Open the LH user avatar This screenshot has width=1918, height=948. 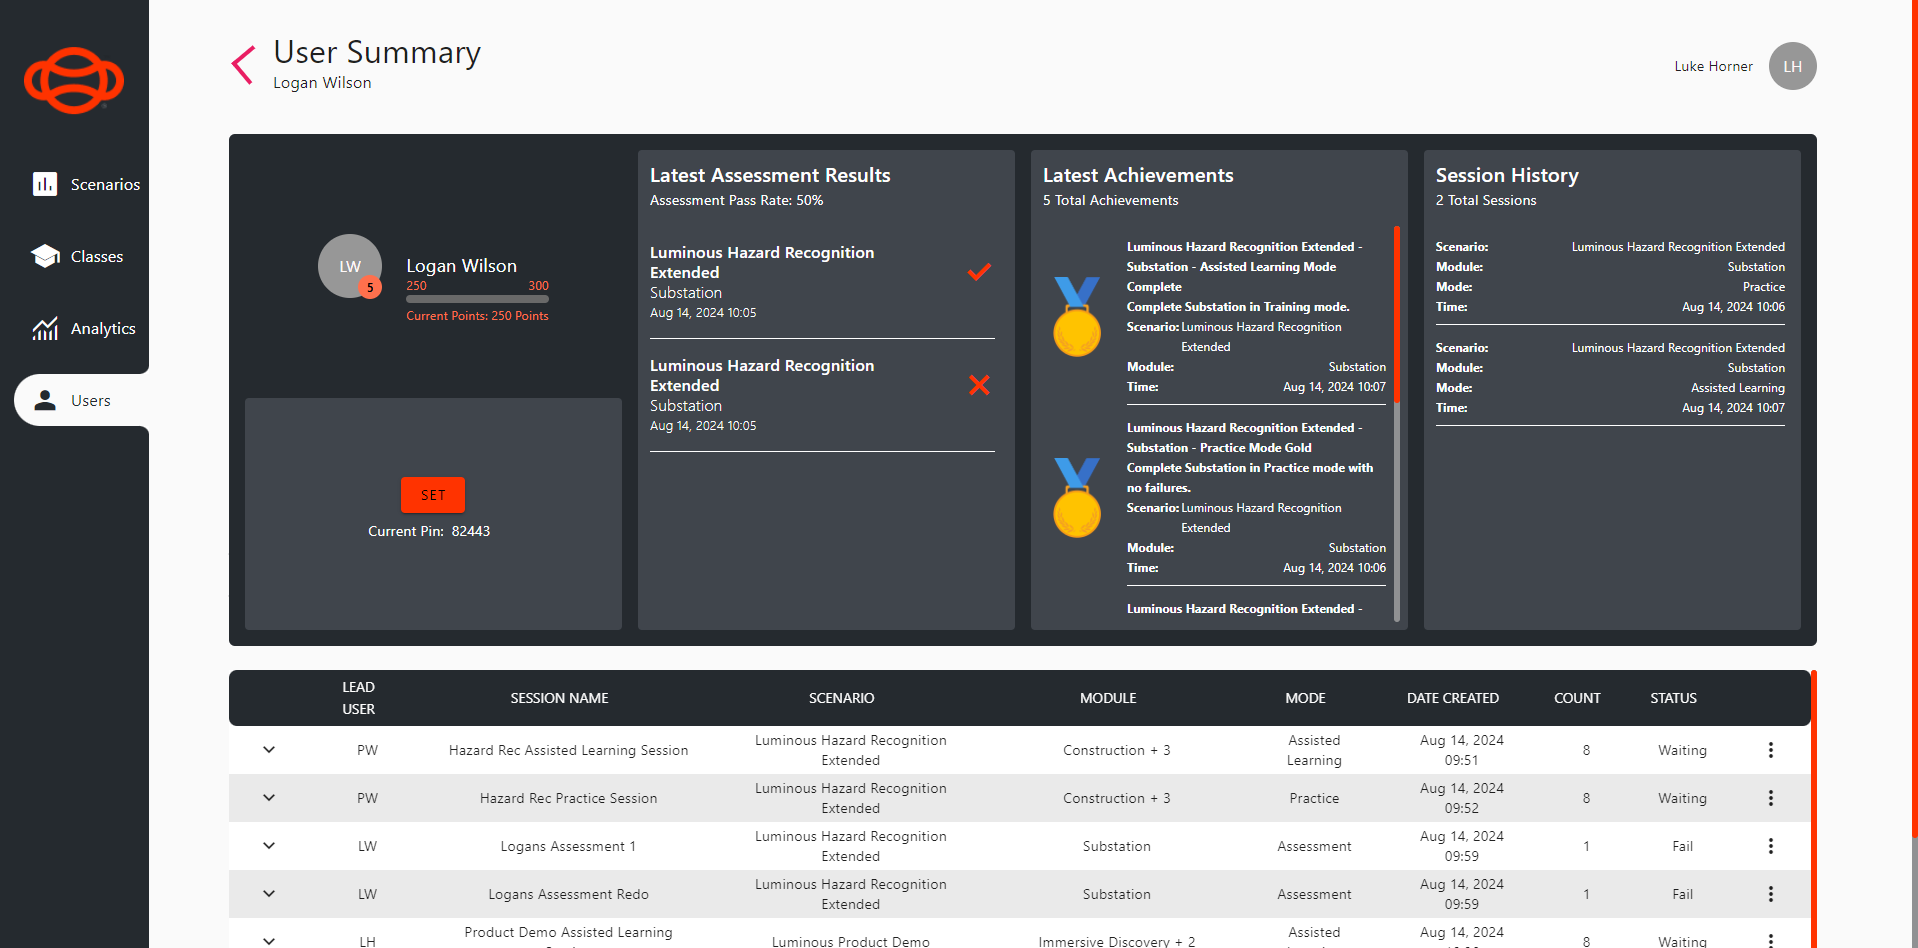click(x=1792, y=66)
